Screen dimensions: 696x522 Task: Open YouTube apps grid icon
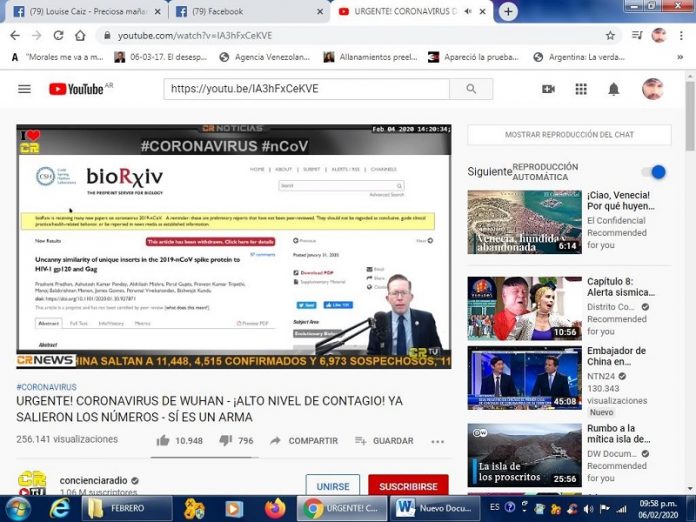click(x=581, y=89)
